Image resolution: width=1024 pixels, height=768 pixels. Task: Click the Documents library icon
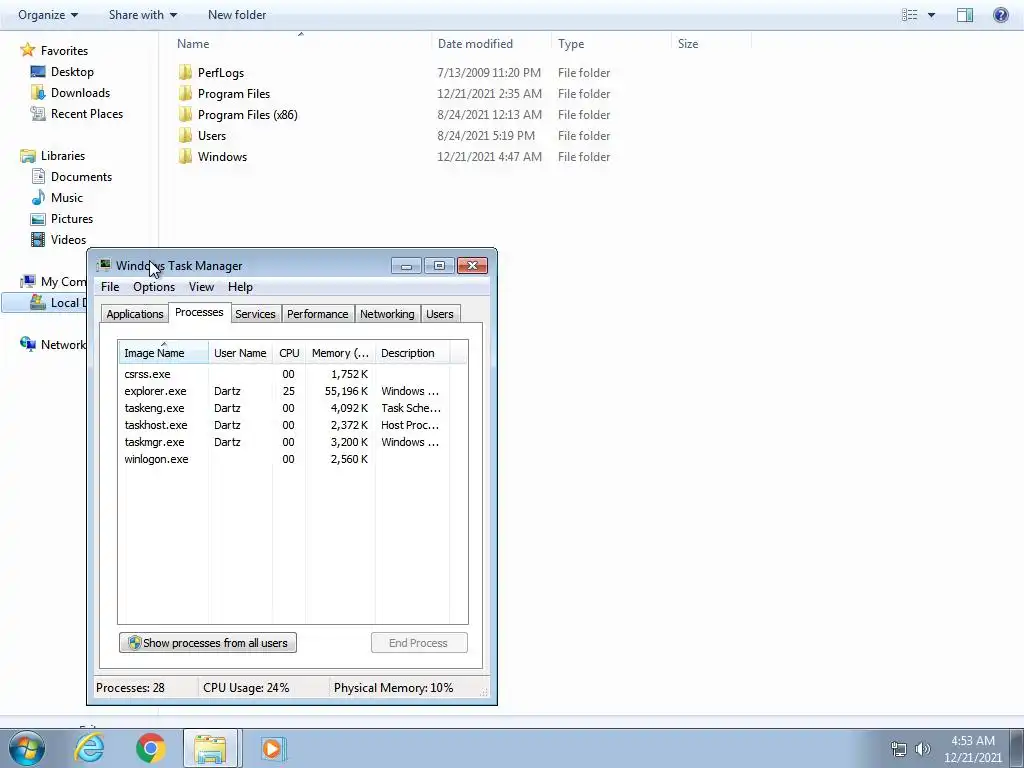(38, 176)
